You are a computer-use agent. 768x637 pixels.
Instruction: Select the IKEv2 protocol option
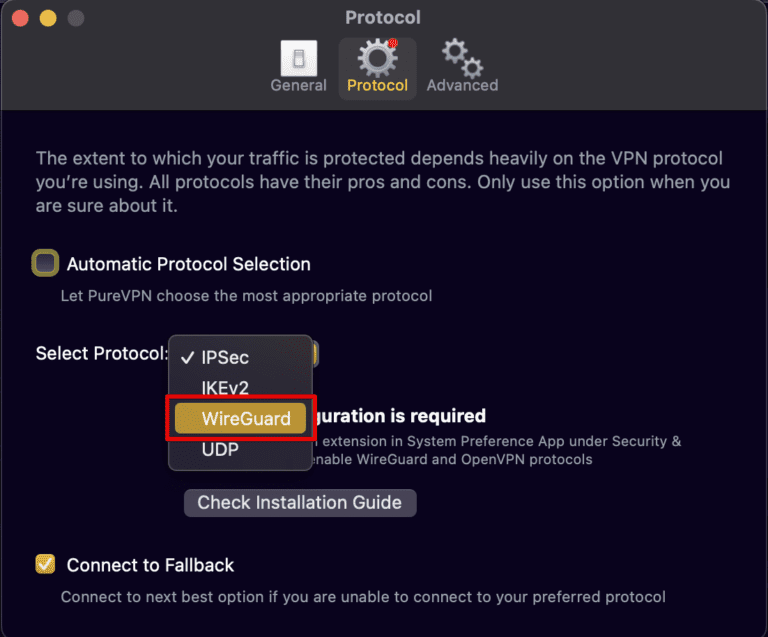coord(225,387)
